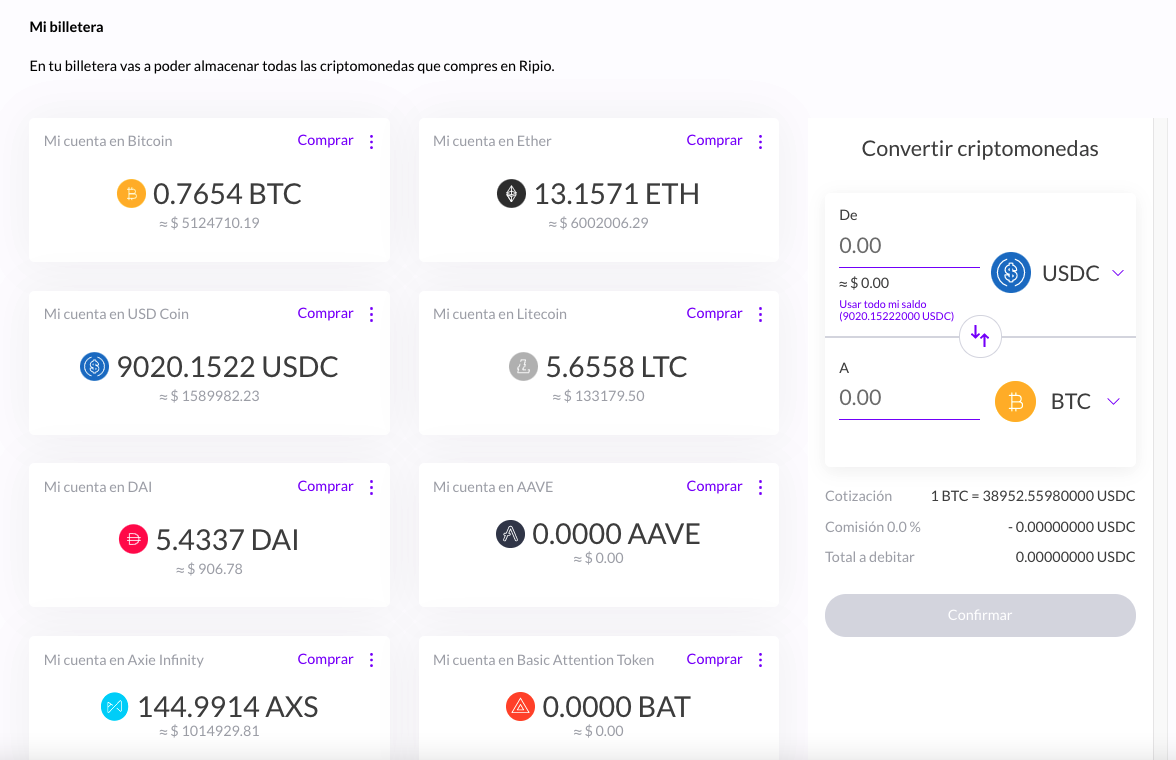Click Comprar on the Ether account
1176x760 pixels.
pos(714,140)
